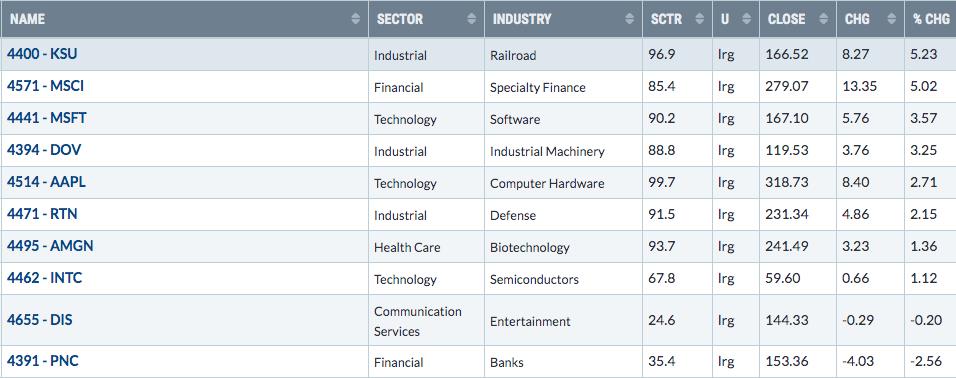
Task: Open the 4400 - KSU link
Action: 42,54
